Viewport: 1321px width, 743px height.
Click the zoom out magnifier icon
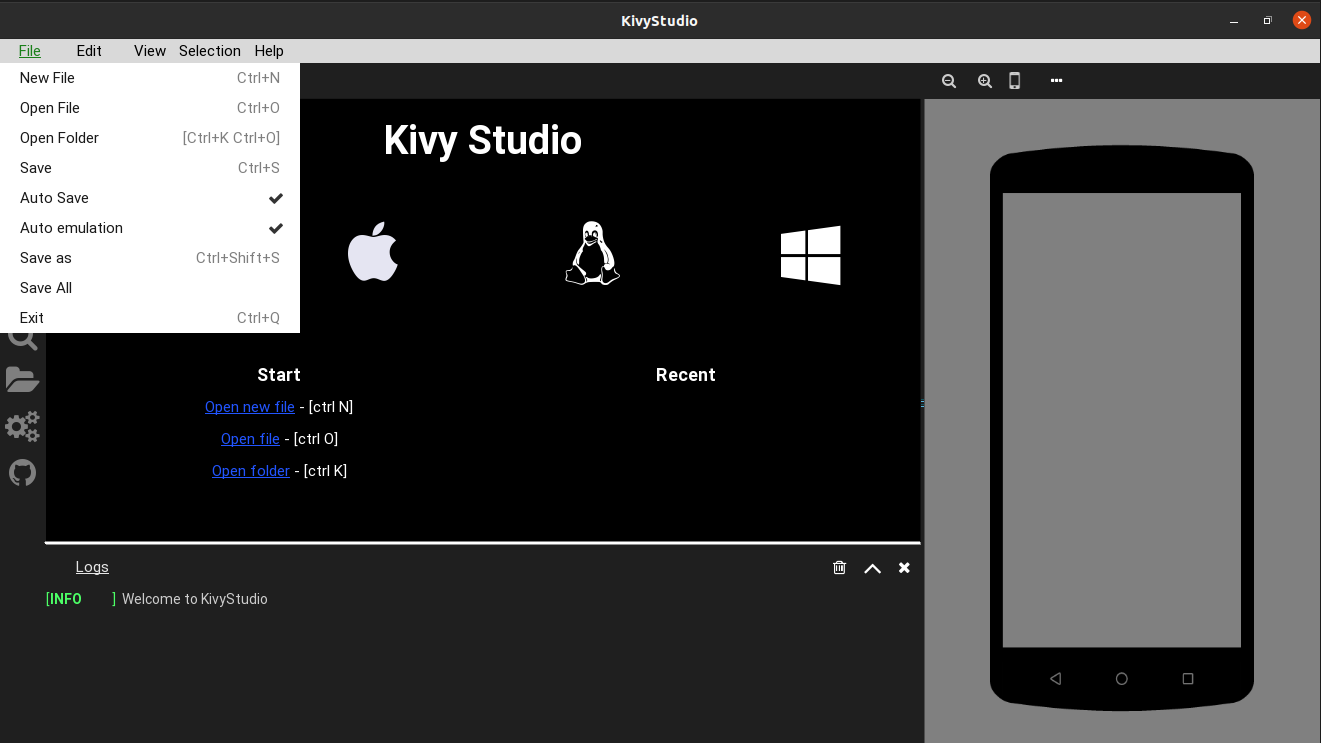(x=949, y=81)
